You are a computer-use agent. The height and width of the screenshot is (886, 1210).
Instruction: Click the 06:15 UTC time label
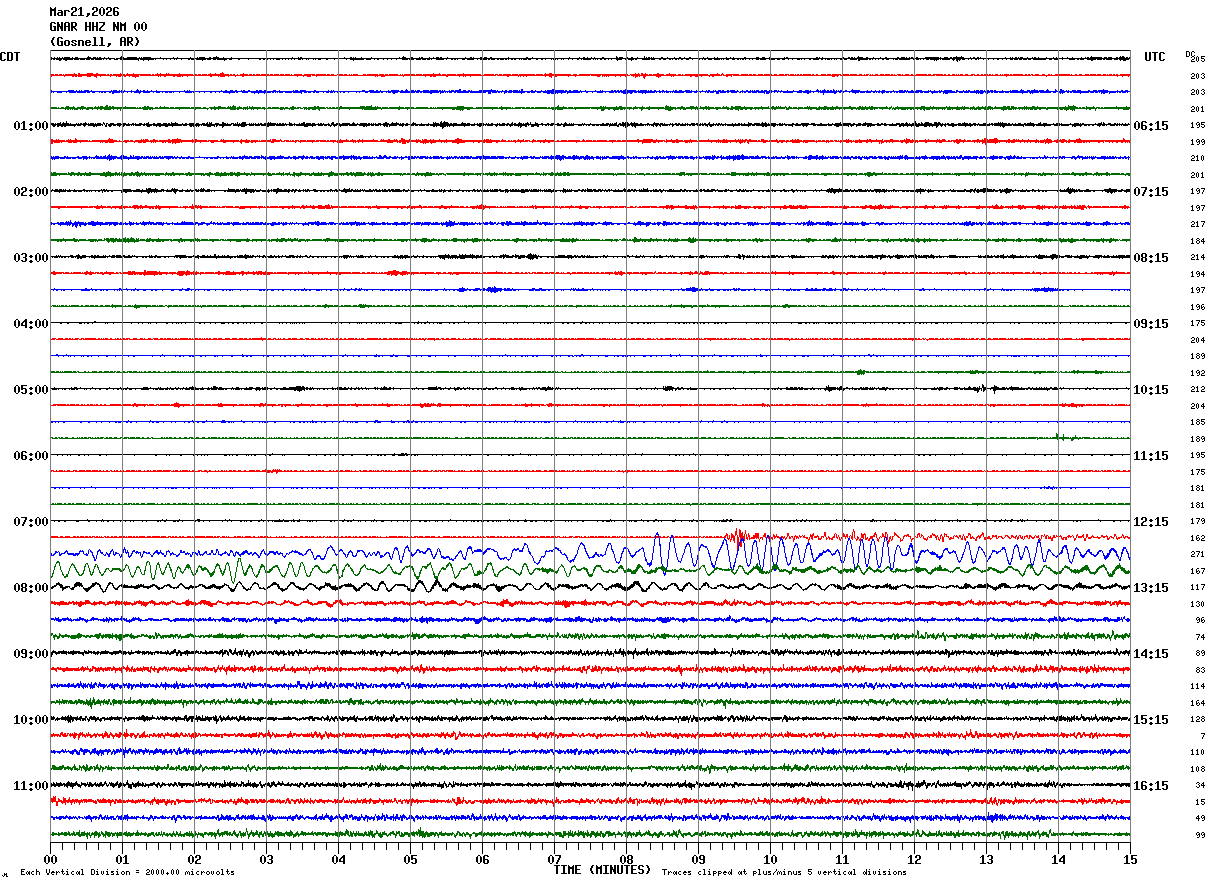pos(1152,126)
